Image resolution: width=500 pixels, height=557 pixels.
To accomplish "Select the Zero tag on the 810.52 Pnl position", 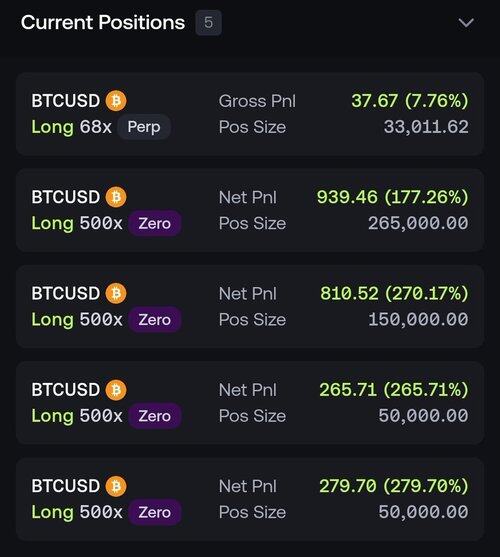I will [154, 319].
